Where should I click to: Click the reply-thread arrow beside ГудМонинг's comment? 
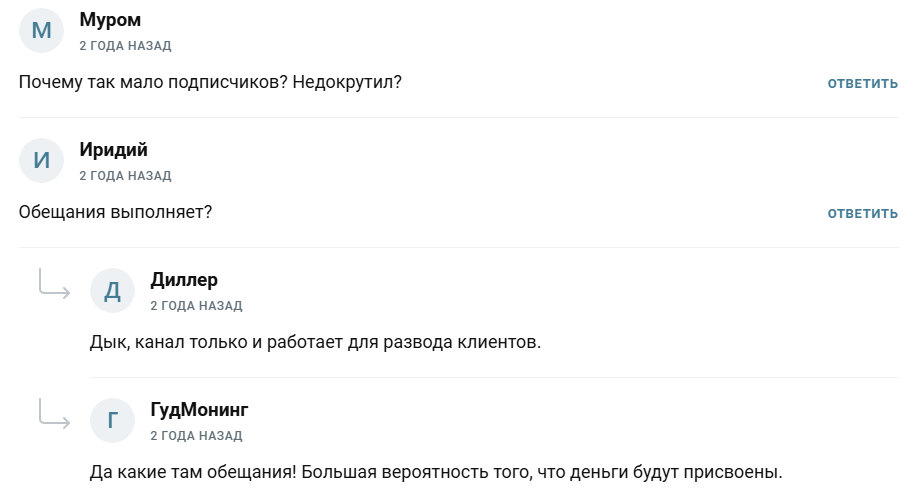point(54,415)
